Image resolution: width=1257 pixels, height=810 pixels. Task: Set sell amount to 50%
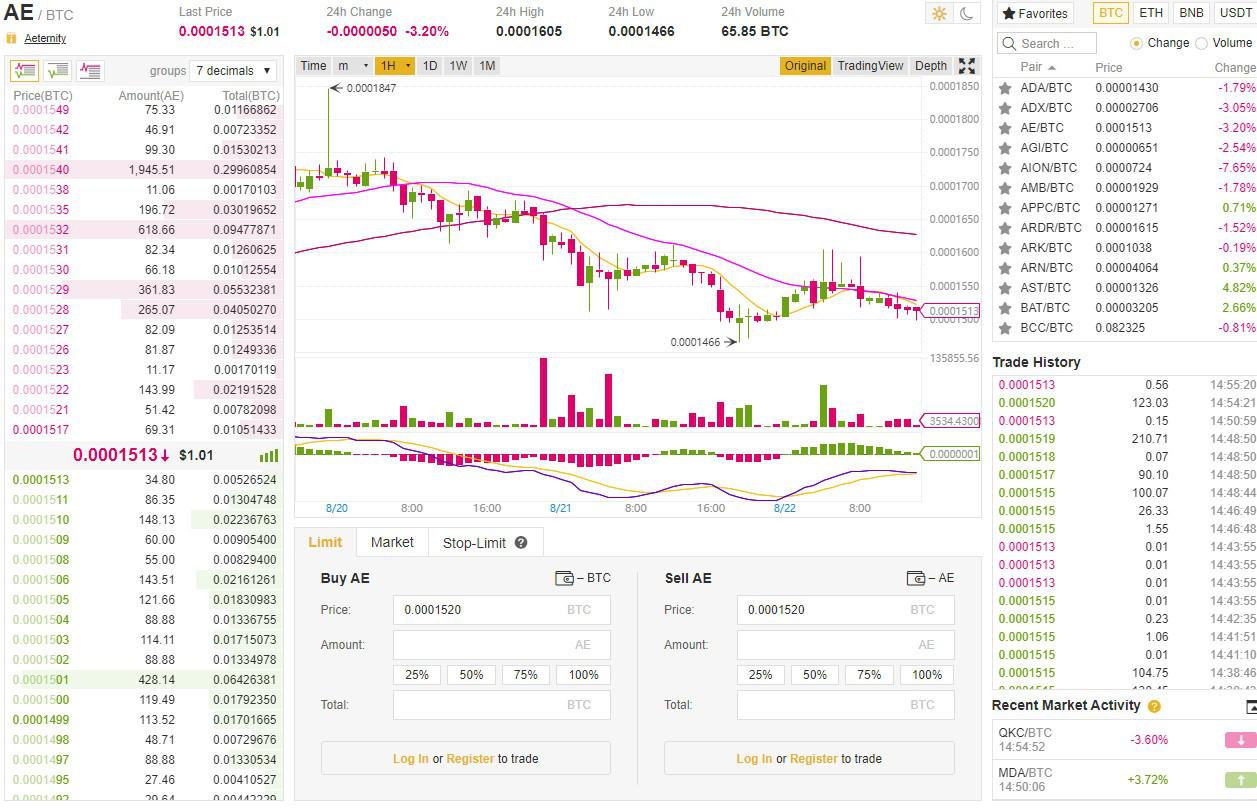click(815, 675)
